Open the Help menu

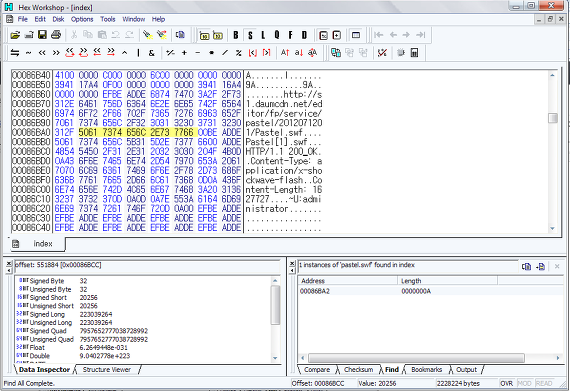(158, 19)
